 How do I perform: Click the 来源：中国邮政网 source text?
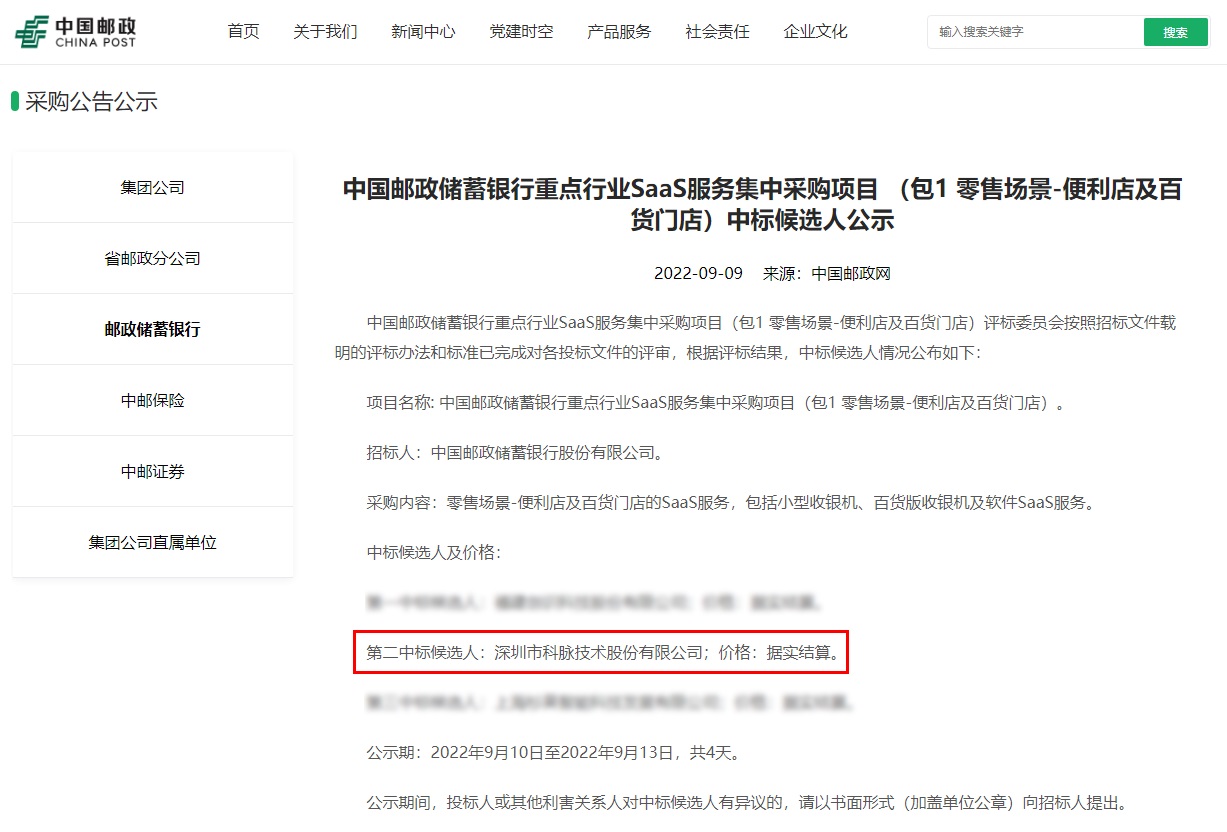pos(826,274)
